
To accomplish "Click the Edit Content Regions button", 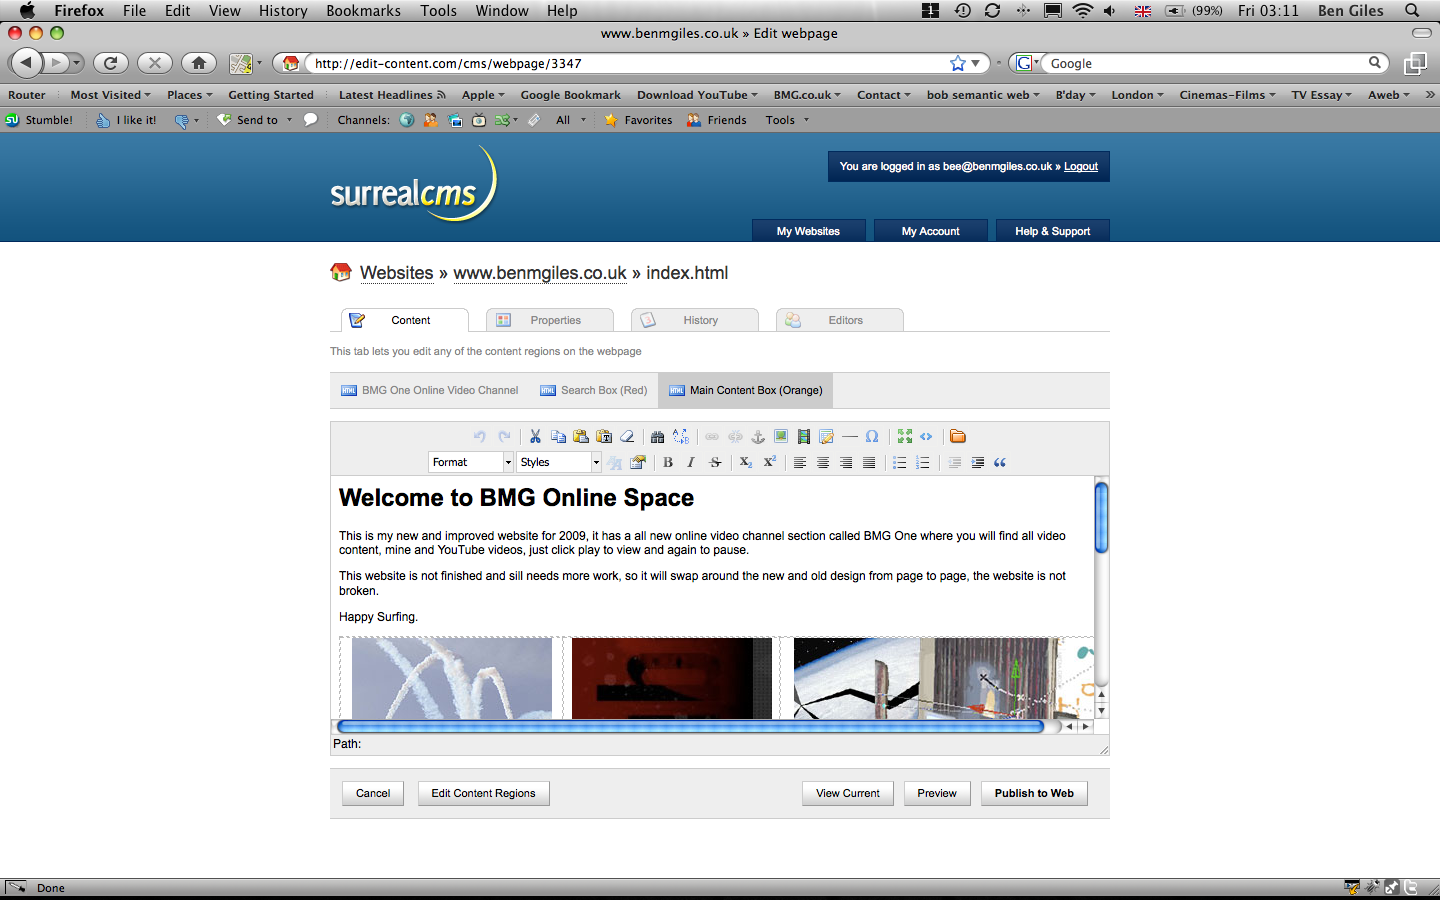I will 483,793.
